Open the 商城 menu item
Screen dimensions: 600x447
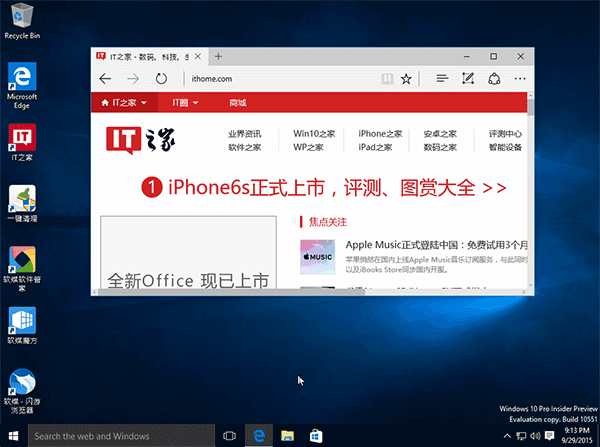238,103
